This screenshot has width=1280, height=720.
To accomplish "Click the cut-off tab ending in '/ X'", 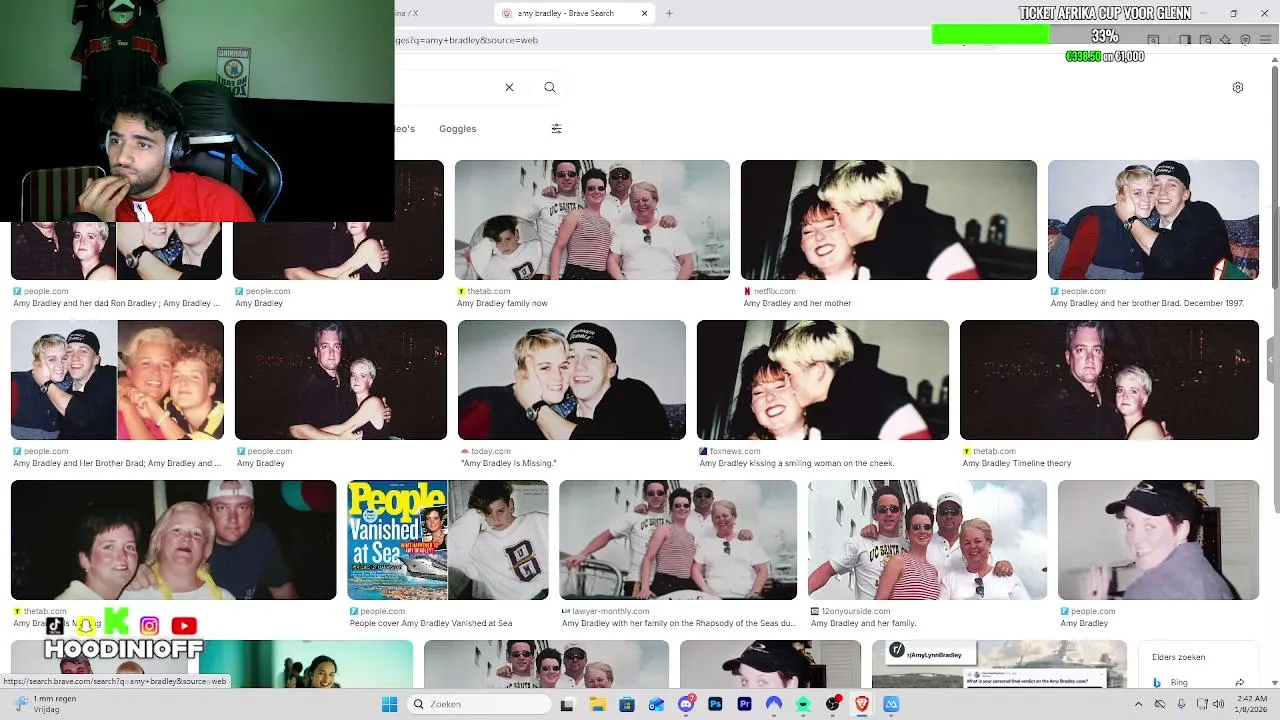I will (x=407, y=13).
